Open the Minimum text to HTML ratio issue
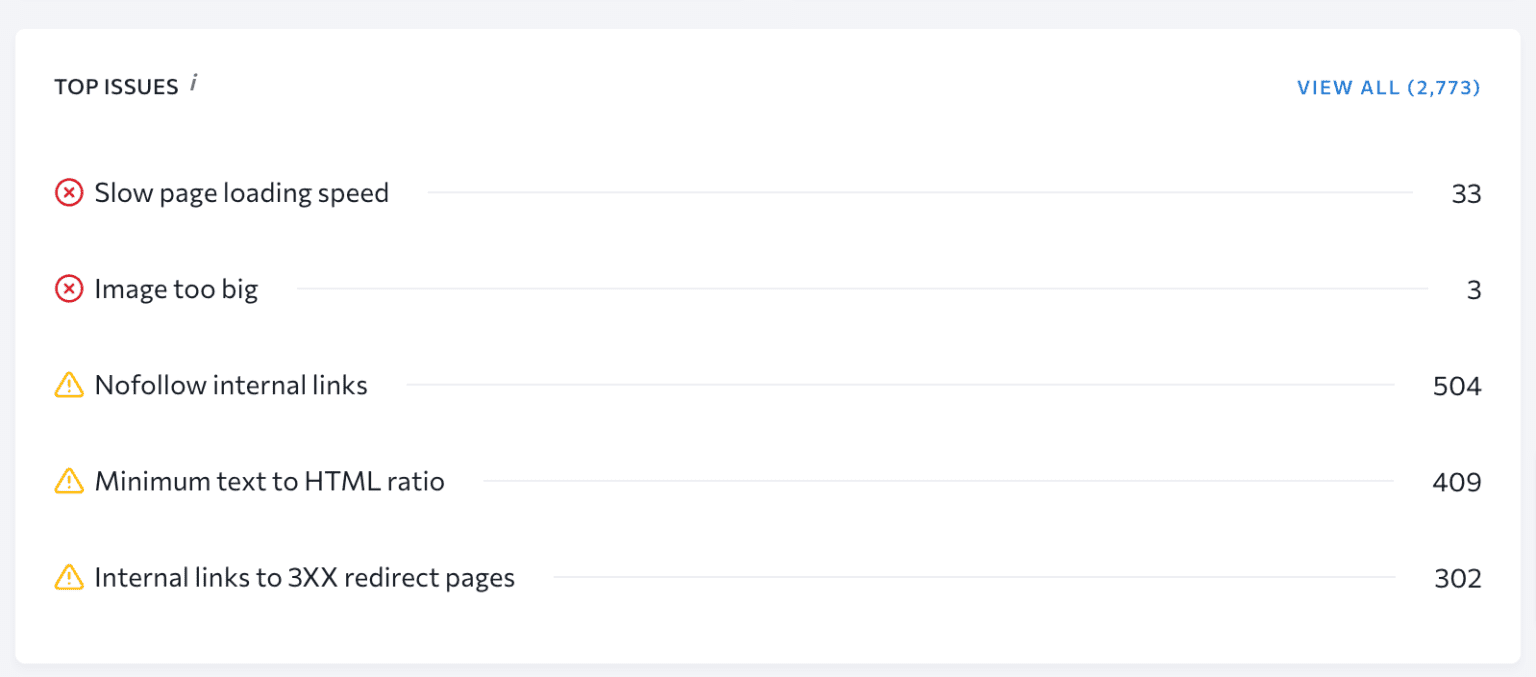Viewport: 1536px width, 677px height. [270, 481]
